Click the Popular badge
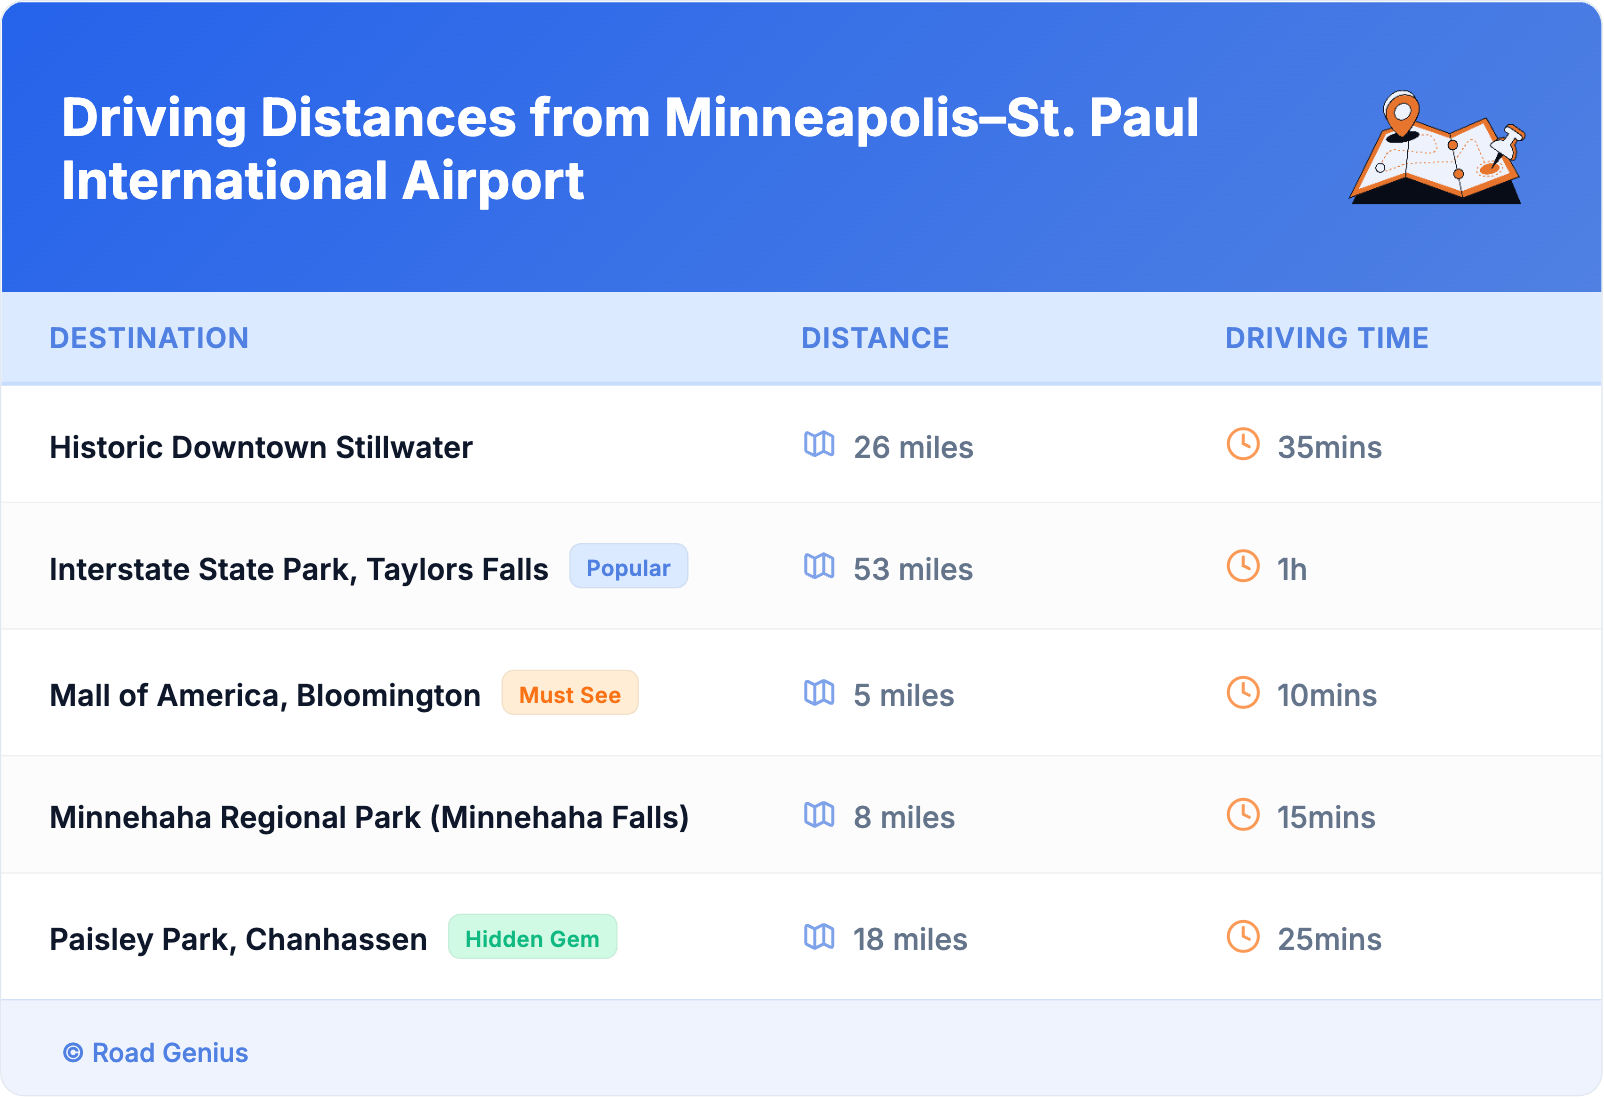This screenshot has height=1098, width=1604. 628,567
